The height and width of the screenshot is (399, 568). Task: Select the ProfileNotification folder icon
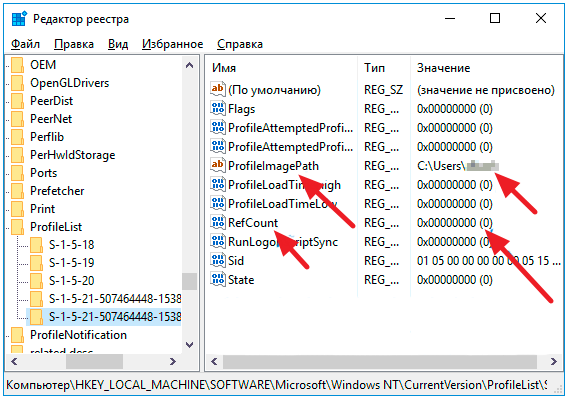(17, 335)
